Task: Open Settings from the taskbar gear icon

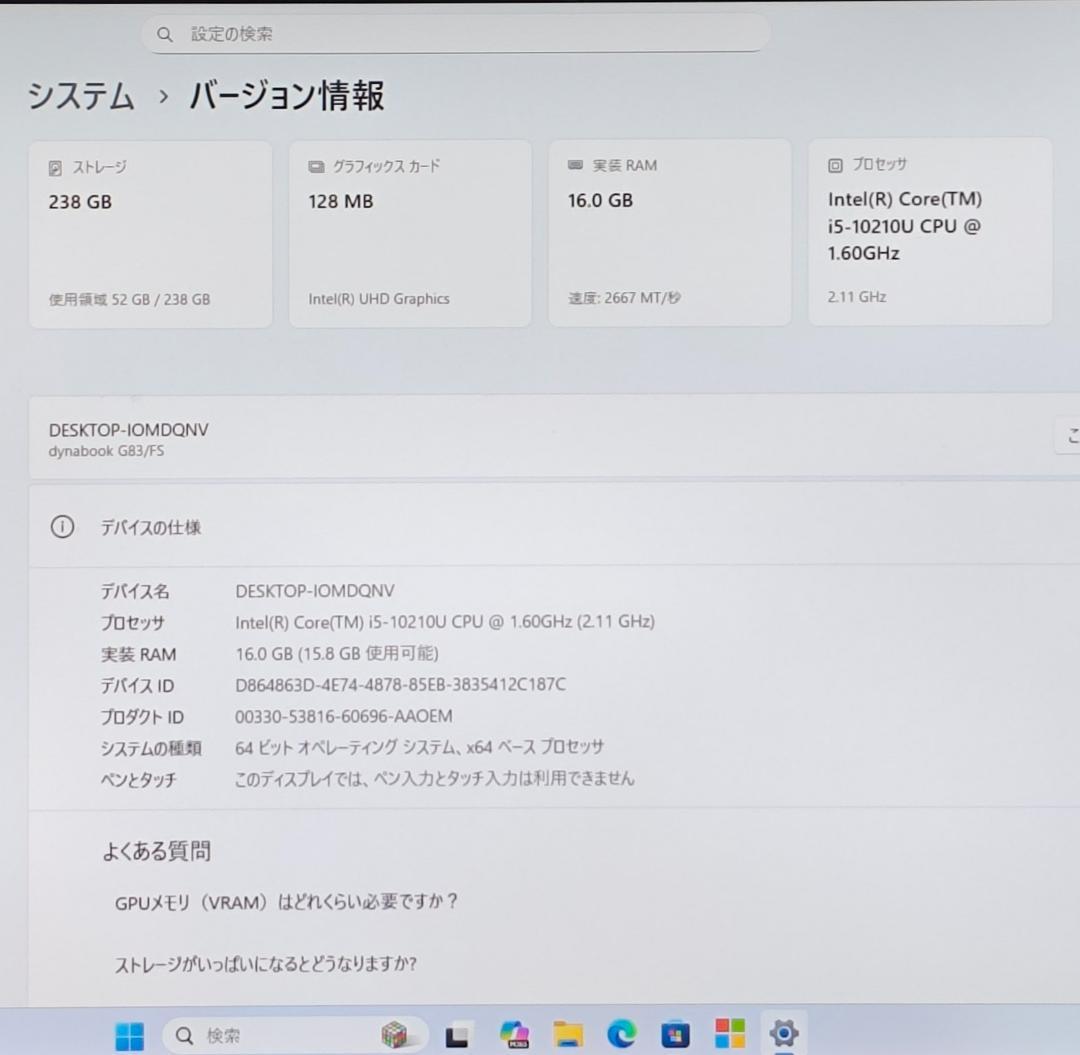Action: pos(784,1035)
